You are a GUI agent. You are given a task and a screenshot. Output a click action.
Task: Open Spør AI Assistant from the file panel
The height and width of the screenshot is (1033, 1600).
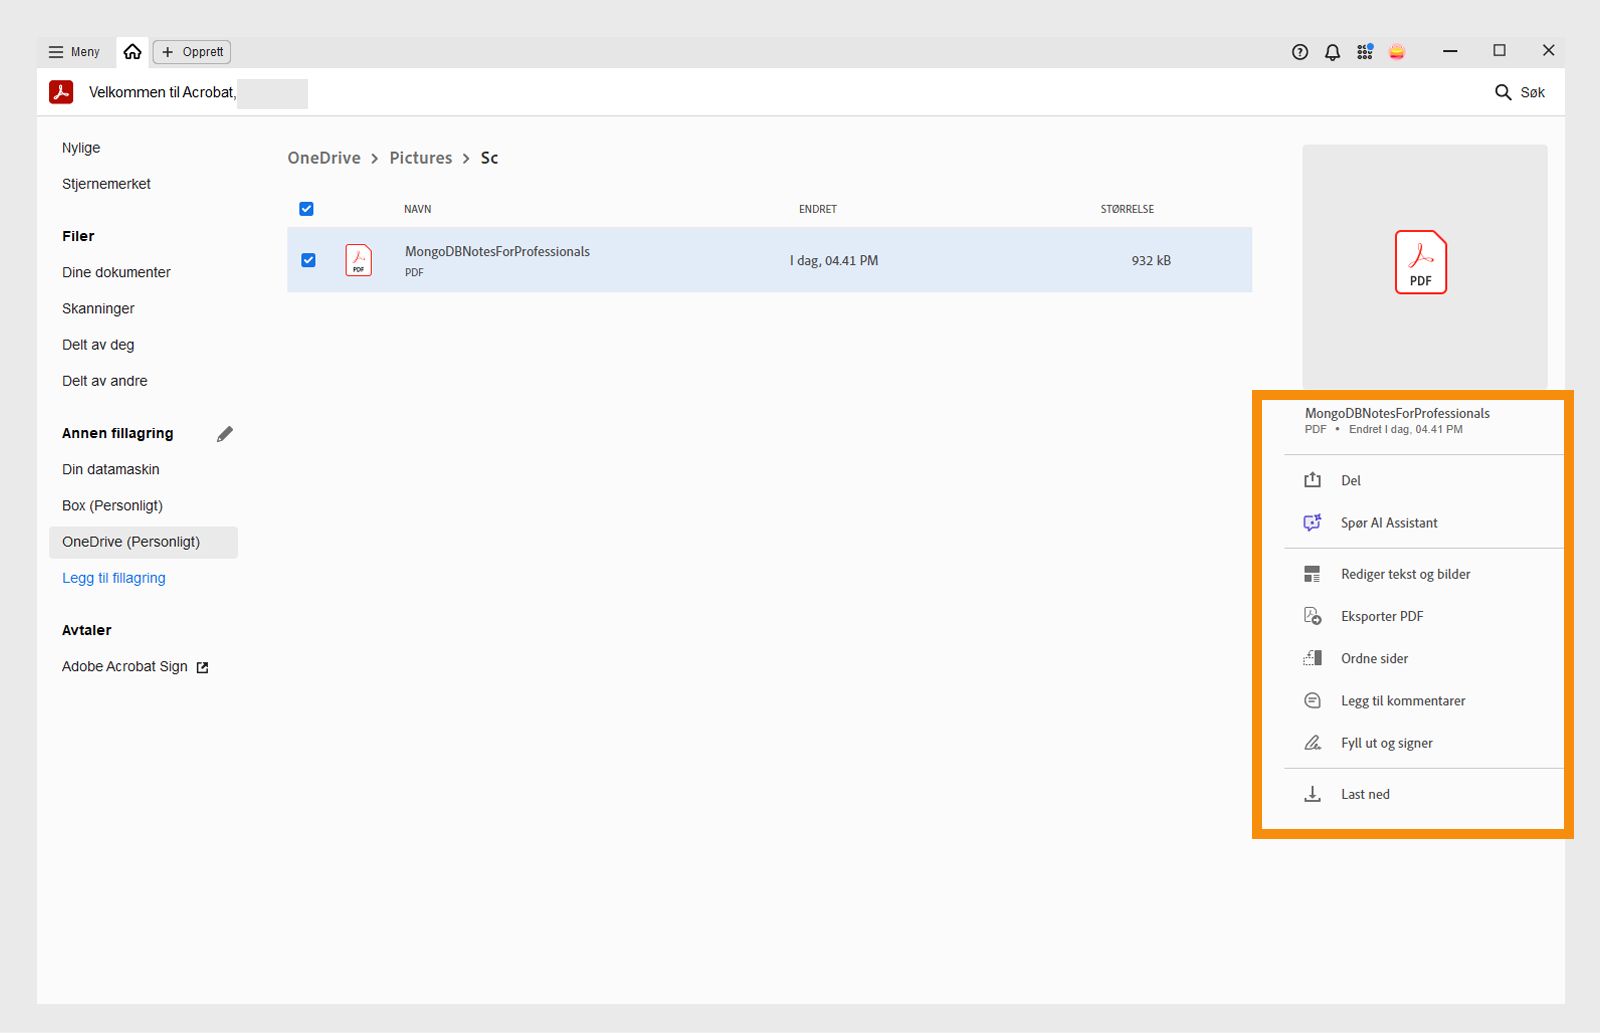(x=1389, y=522)
